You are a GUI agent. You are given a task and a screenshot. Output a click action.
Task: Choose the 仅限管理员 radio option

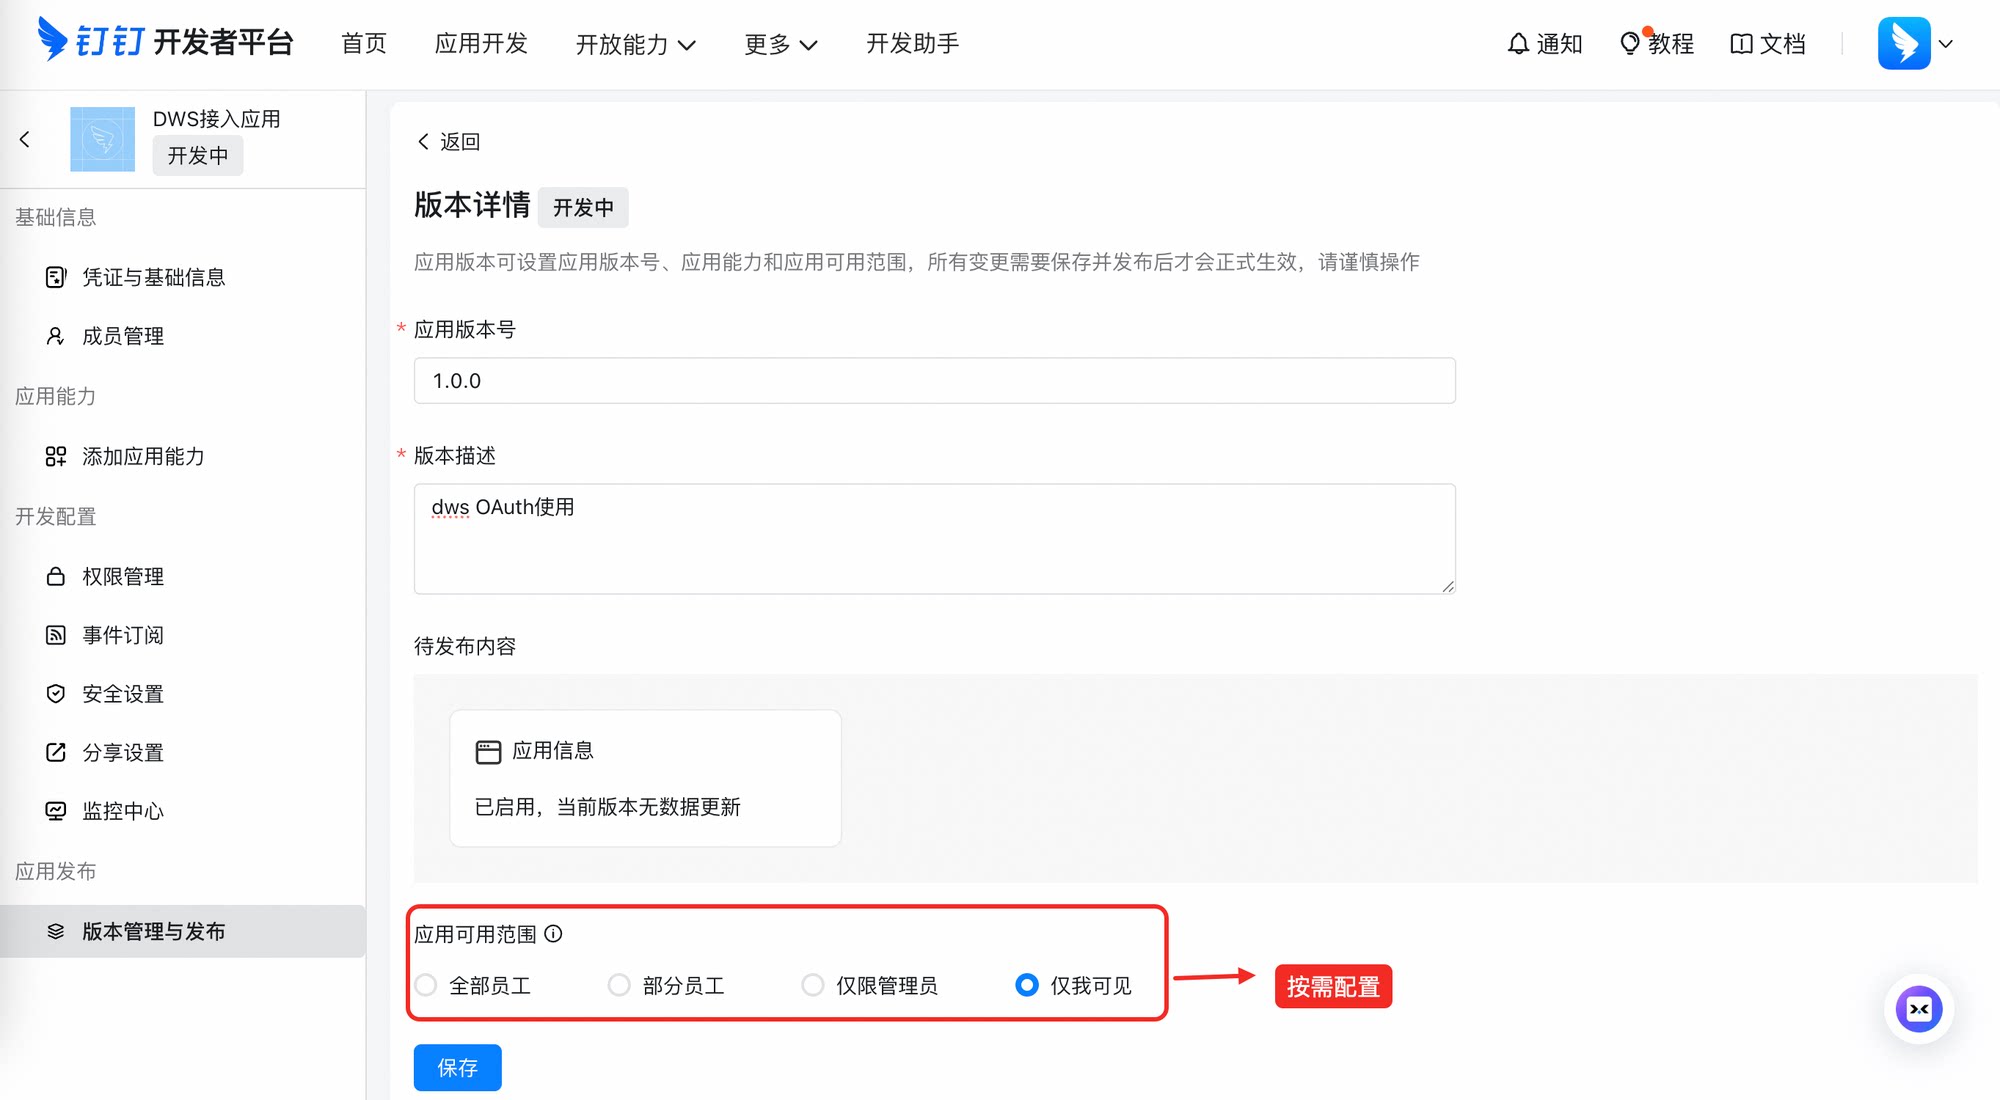pos(813,986)
